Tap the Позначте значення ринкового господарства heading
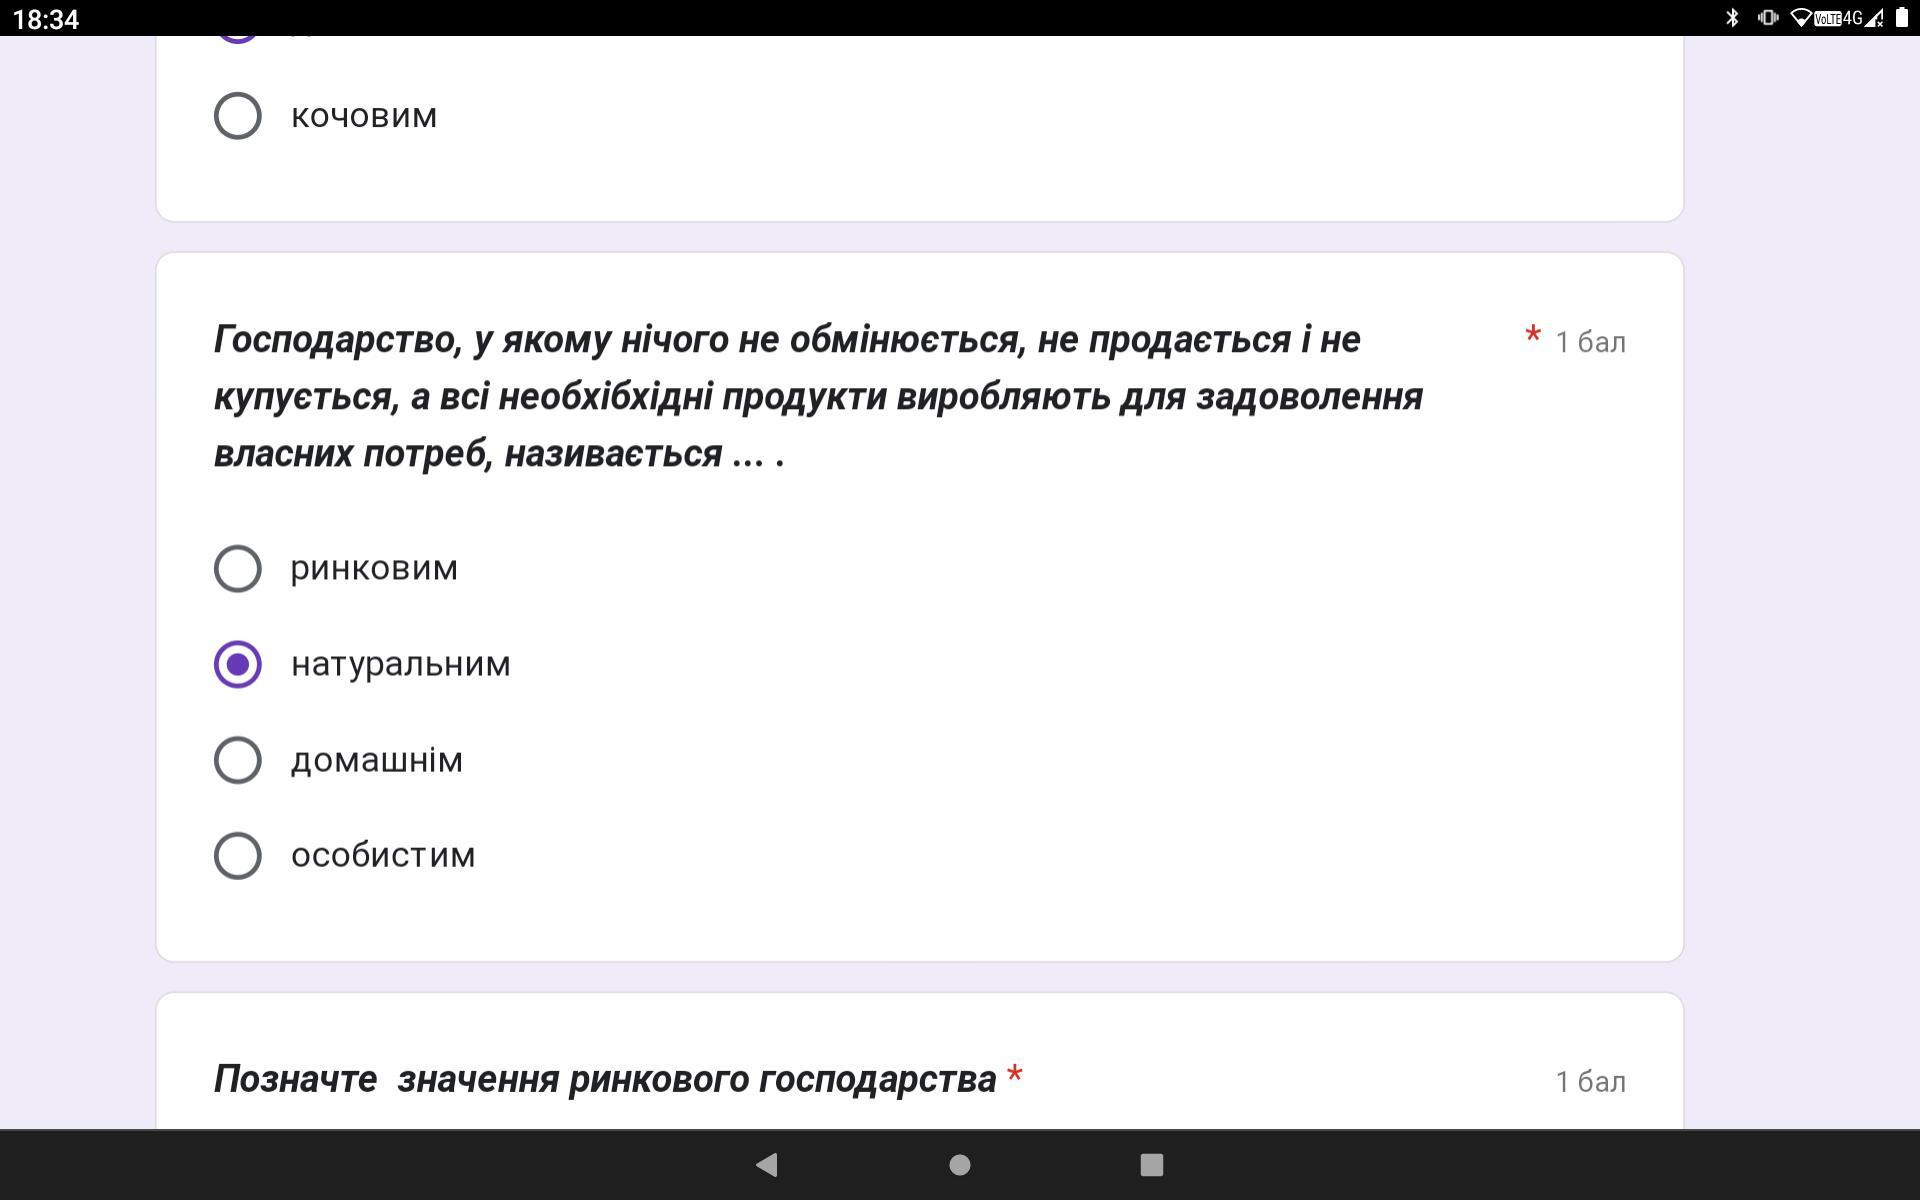This screenshot has width=1920, height=1200. coord(605,1079)
